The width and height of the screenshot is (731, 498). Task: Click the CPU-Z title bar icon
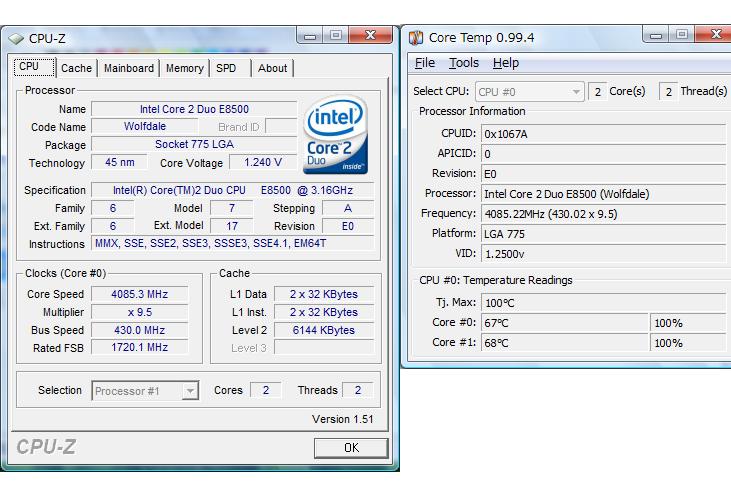[16, 39]
